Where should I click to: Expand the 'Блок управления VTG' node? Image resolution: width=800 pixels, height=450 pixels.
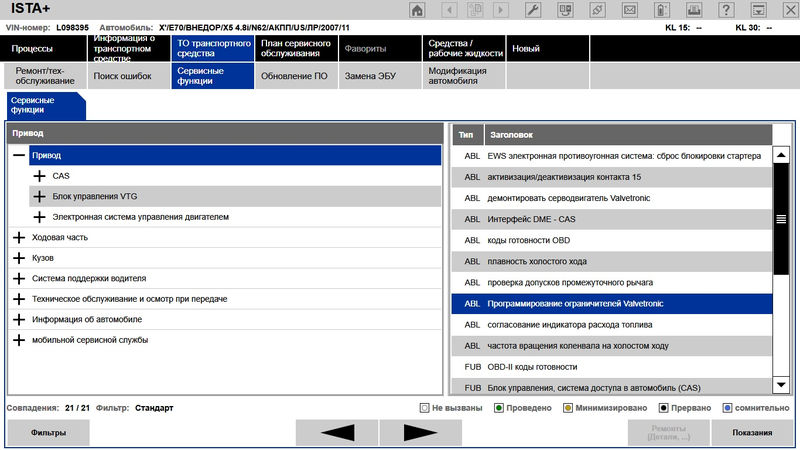click(x=40, y=196)
